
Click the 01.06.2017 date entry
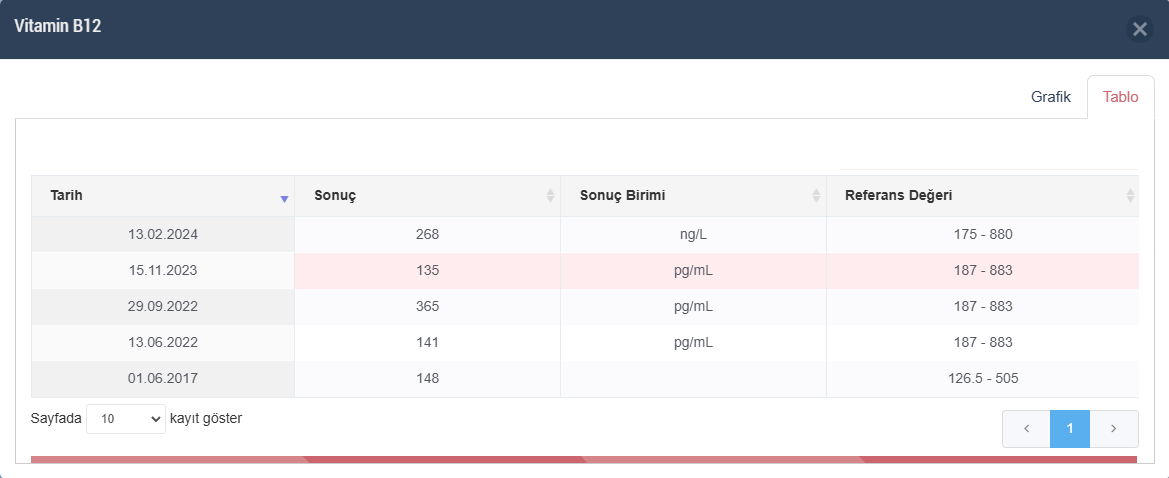(x=163, y=378)
